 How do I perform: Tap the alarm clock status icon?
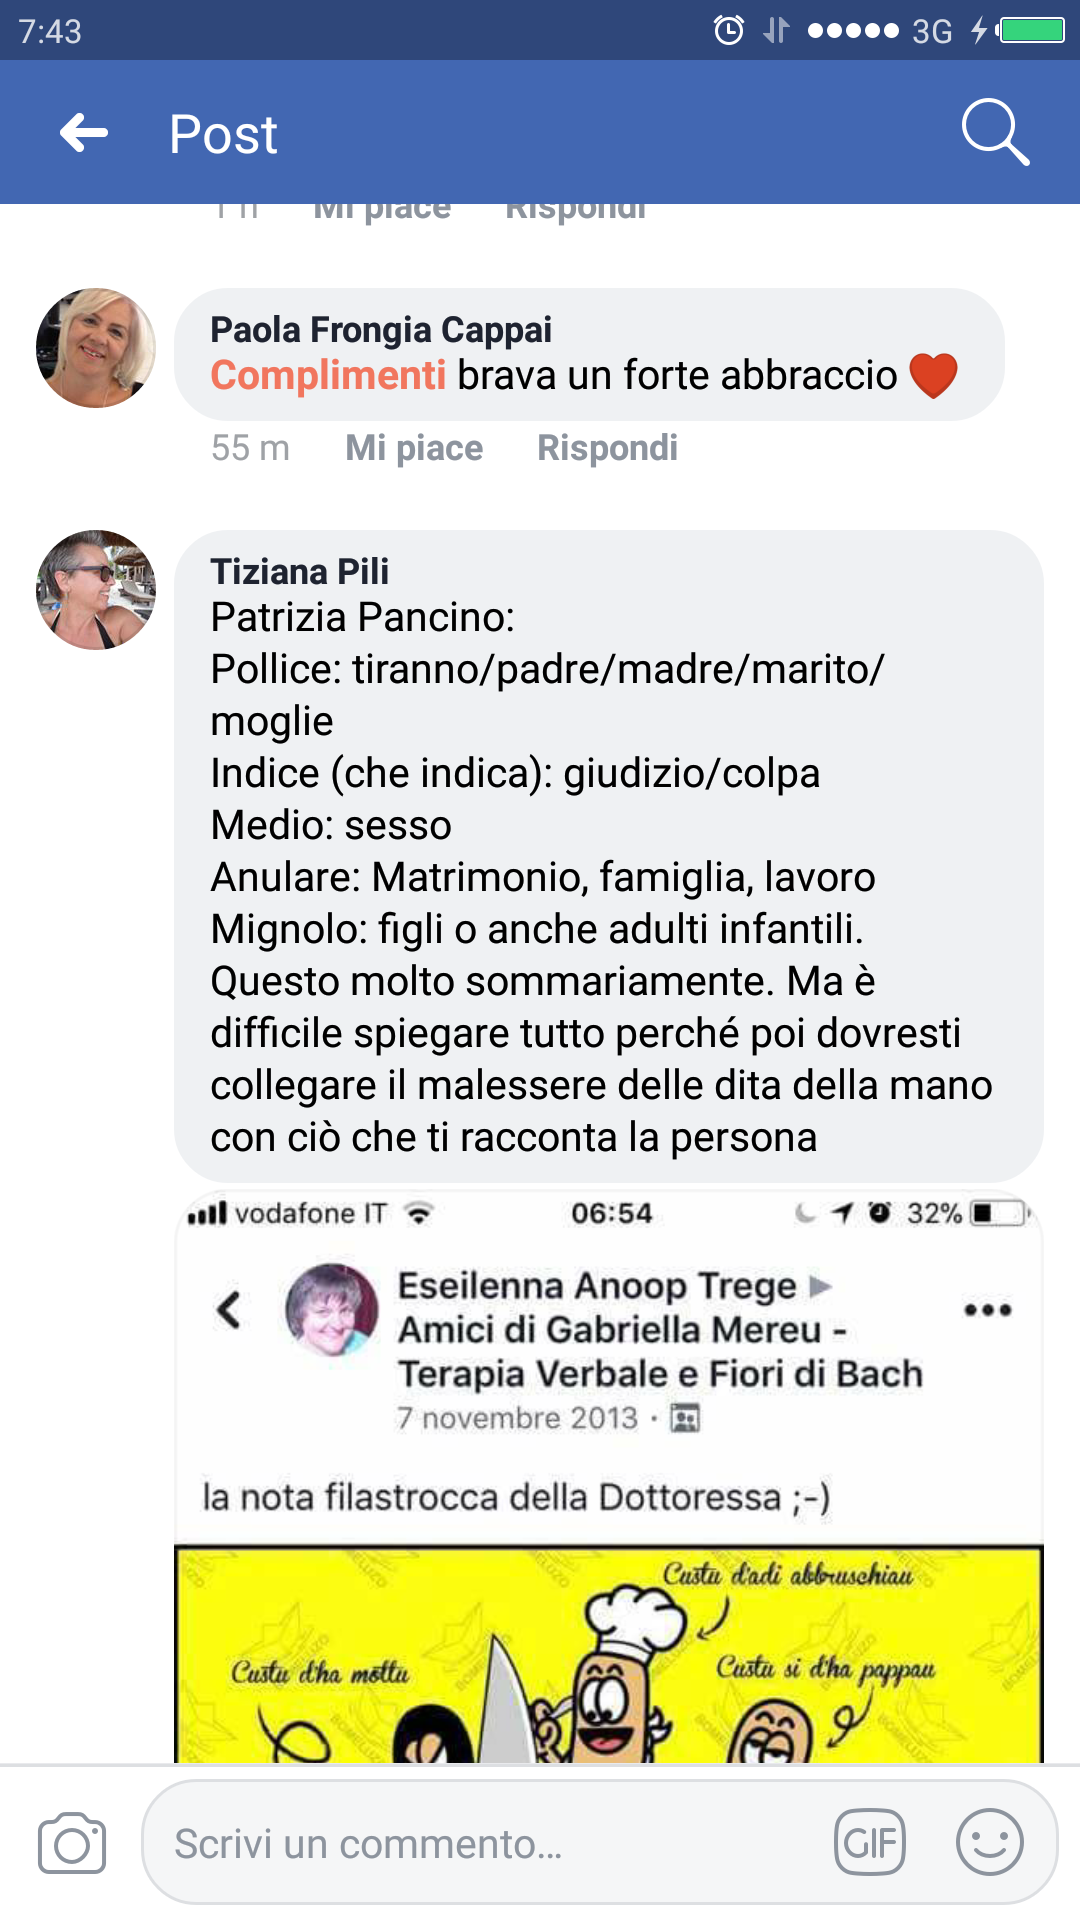[x=728, y=30]
